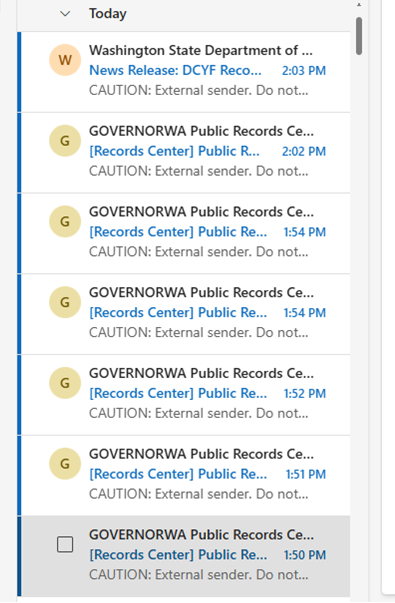Click the GOVERNORWA sender name on the 1:51 PM email
Screen dimensions: 395x603
click(x=202, y=454)
